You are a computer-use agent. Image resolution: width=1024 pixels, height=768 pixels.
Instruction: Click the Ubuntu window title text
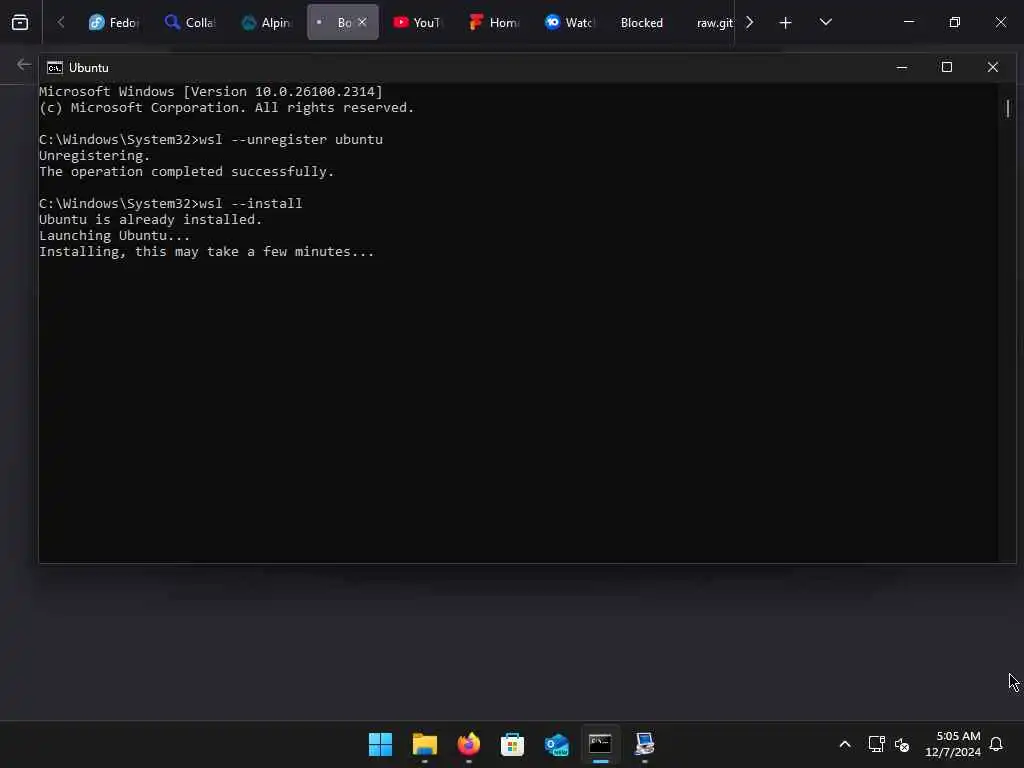click(x=89, y=68)
